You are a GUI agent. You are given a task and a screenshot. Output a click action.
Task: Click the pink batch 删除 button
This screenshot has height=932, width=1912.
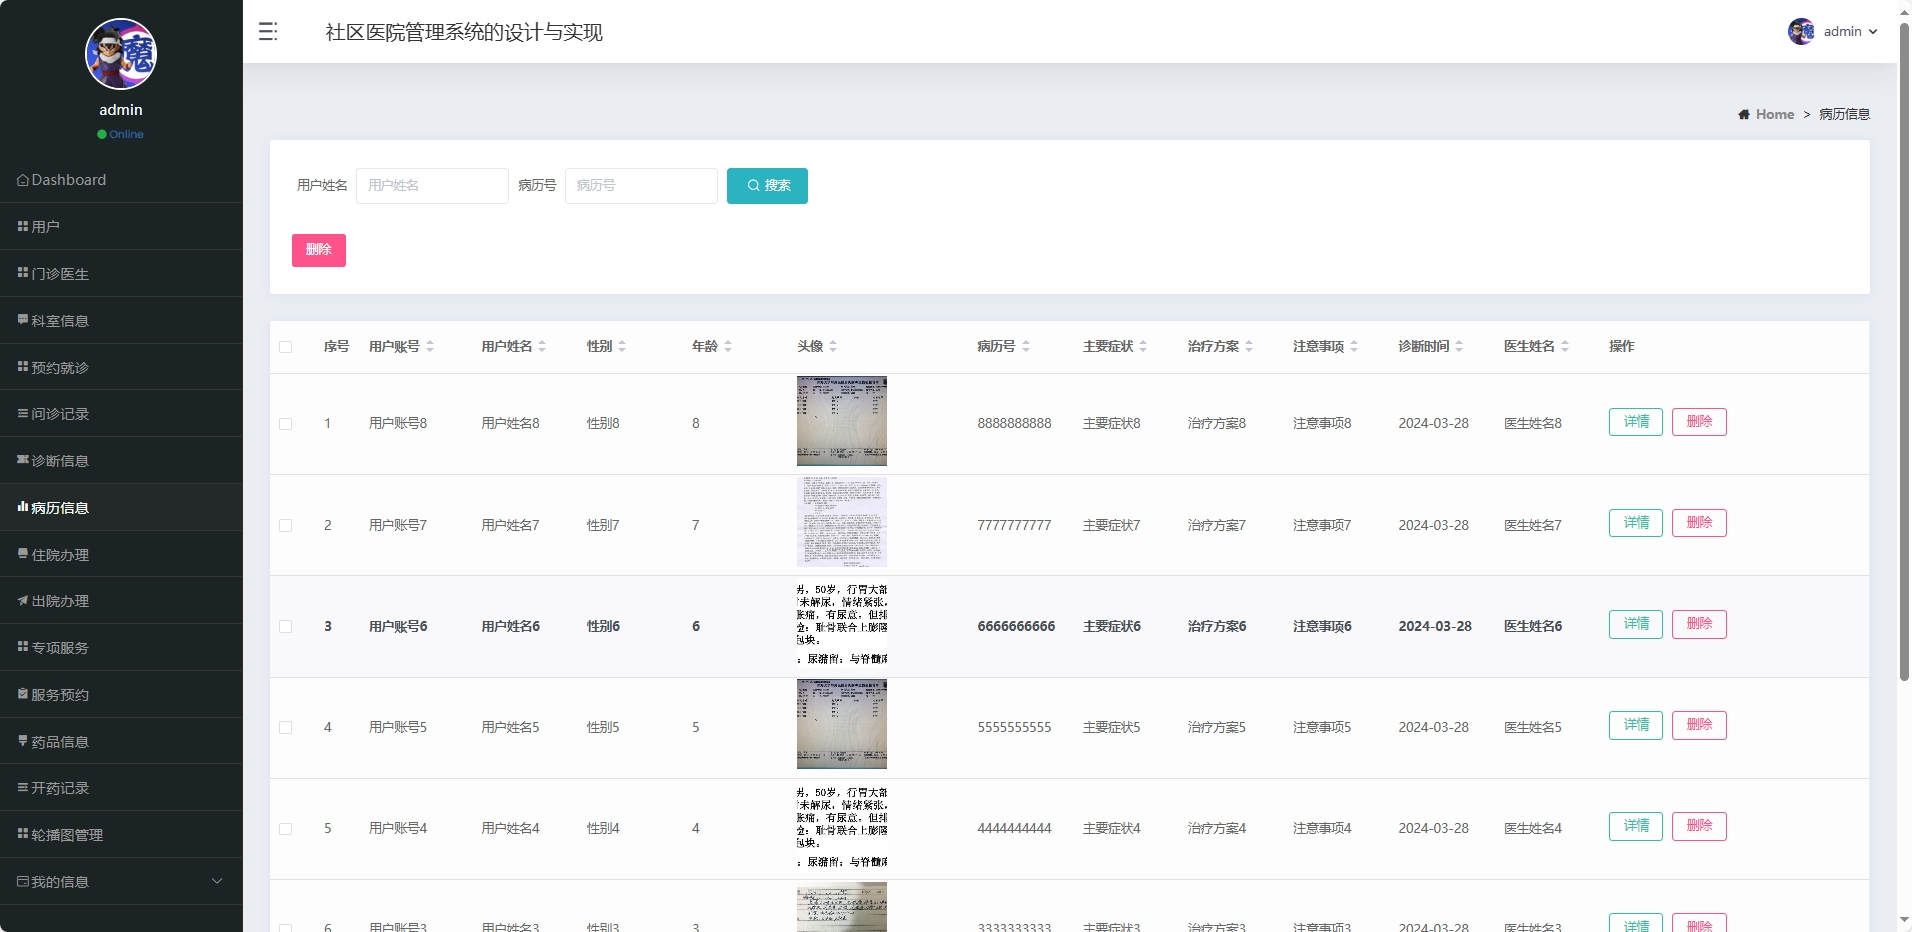click(x=319, y=250)
